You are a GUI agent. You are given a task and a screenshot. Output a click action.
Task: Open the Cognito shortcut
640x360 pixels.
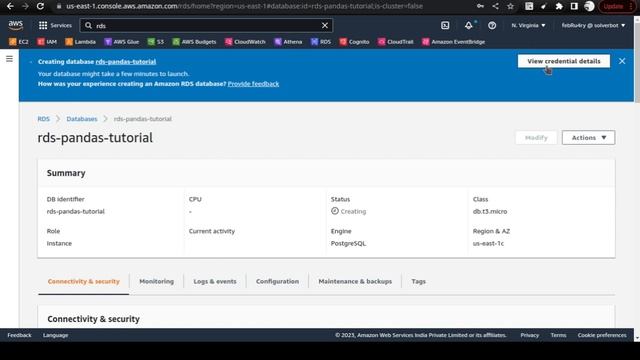click(x=354, y=42)
